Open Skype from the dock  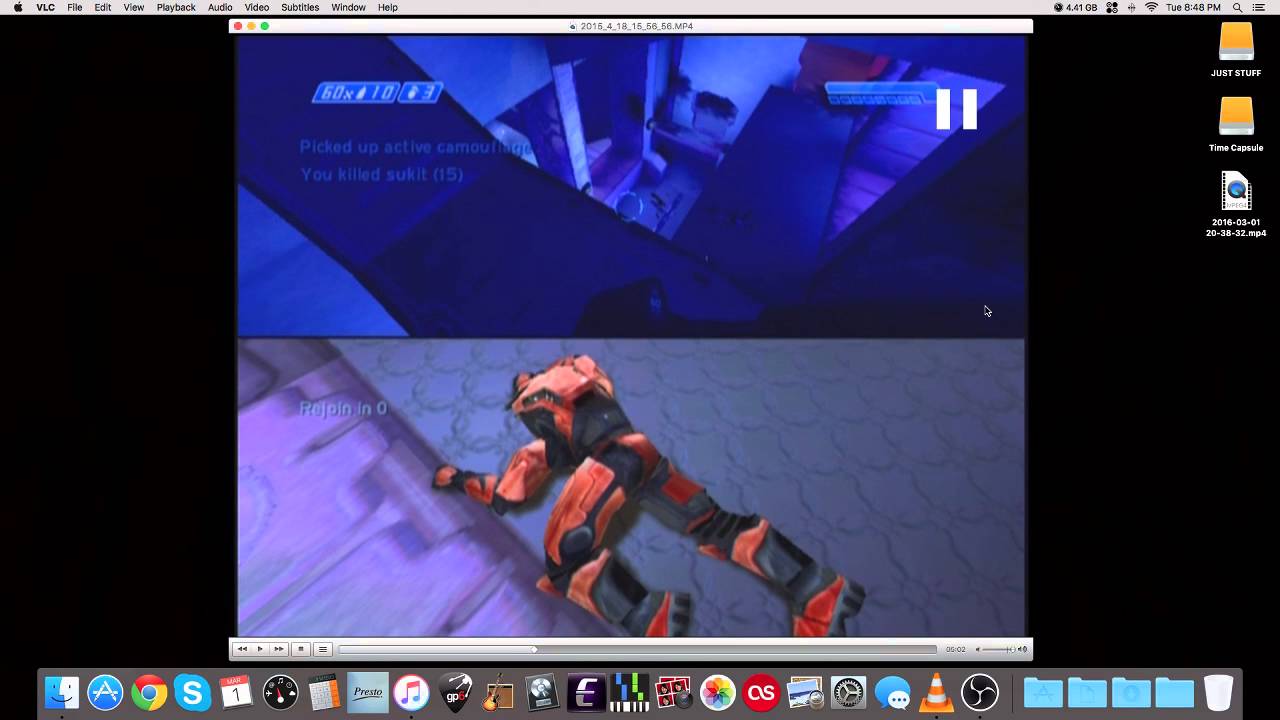click(192, 692)
